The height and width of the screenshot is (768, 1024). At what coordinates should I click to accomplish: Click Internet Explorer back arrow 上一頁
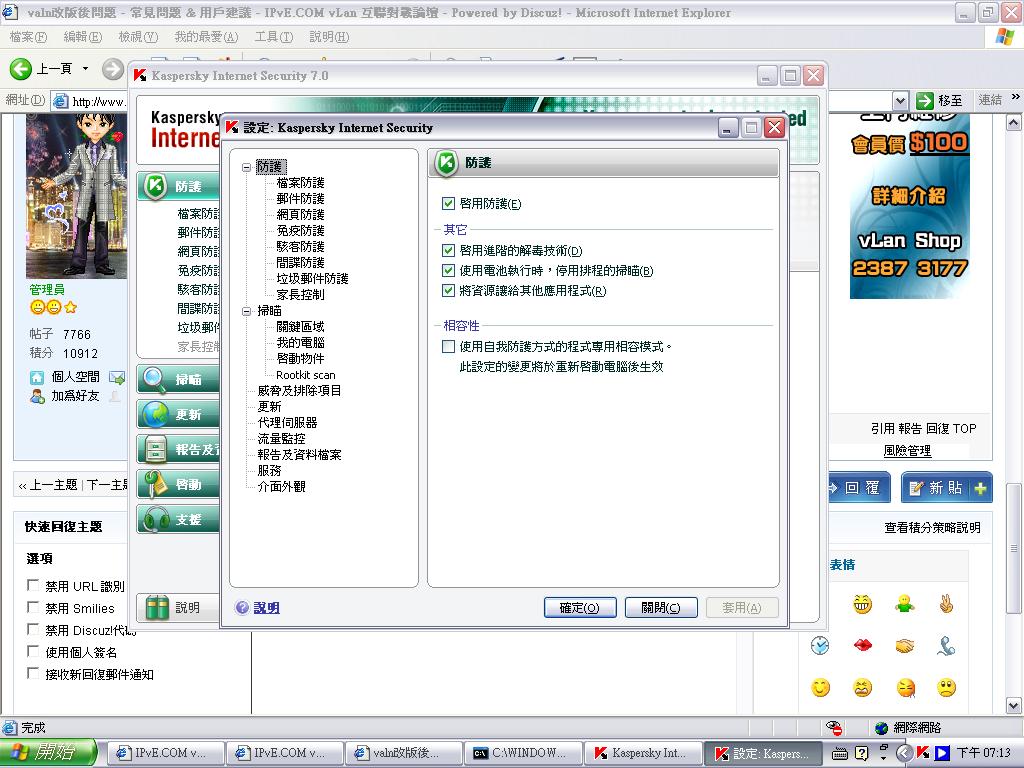22,71
